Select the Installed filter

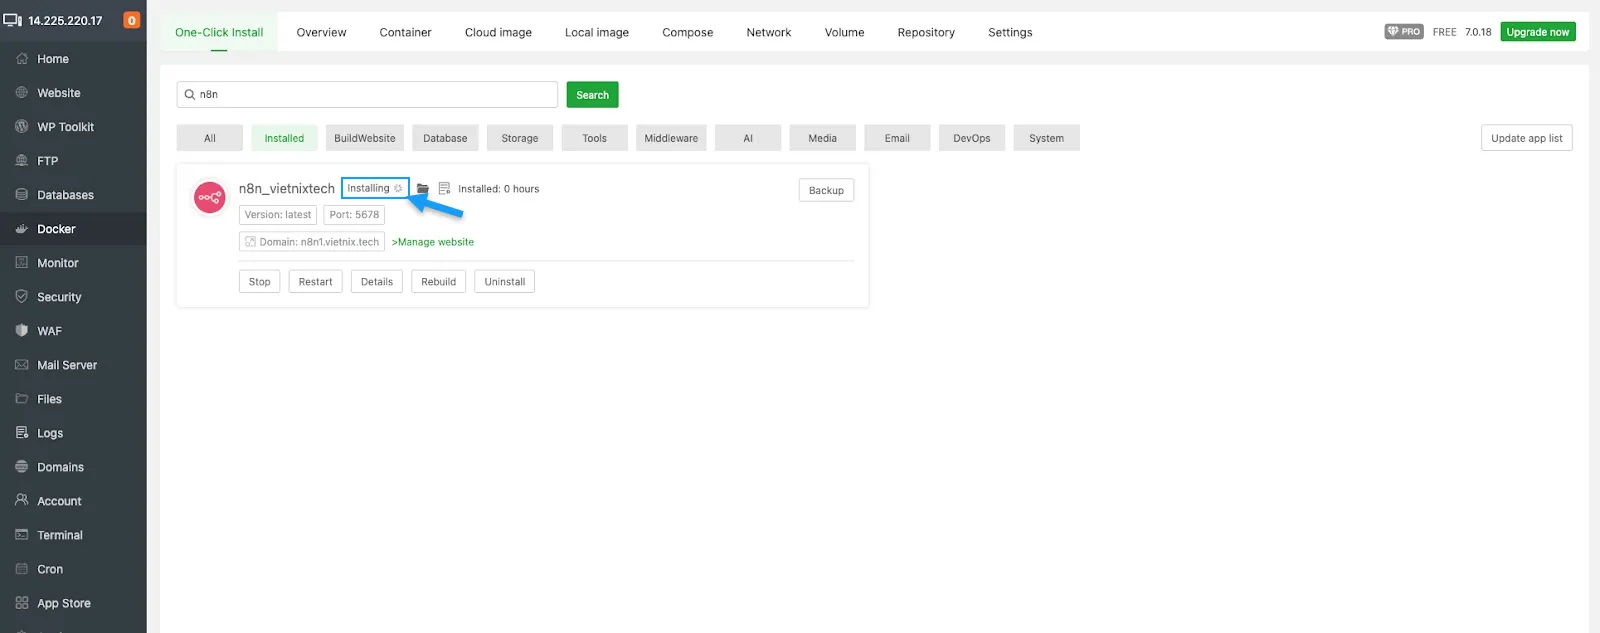coord(284,138)
